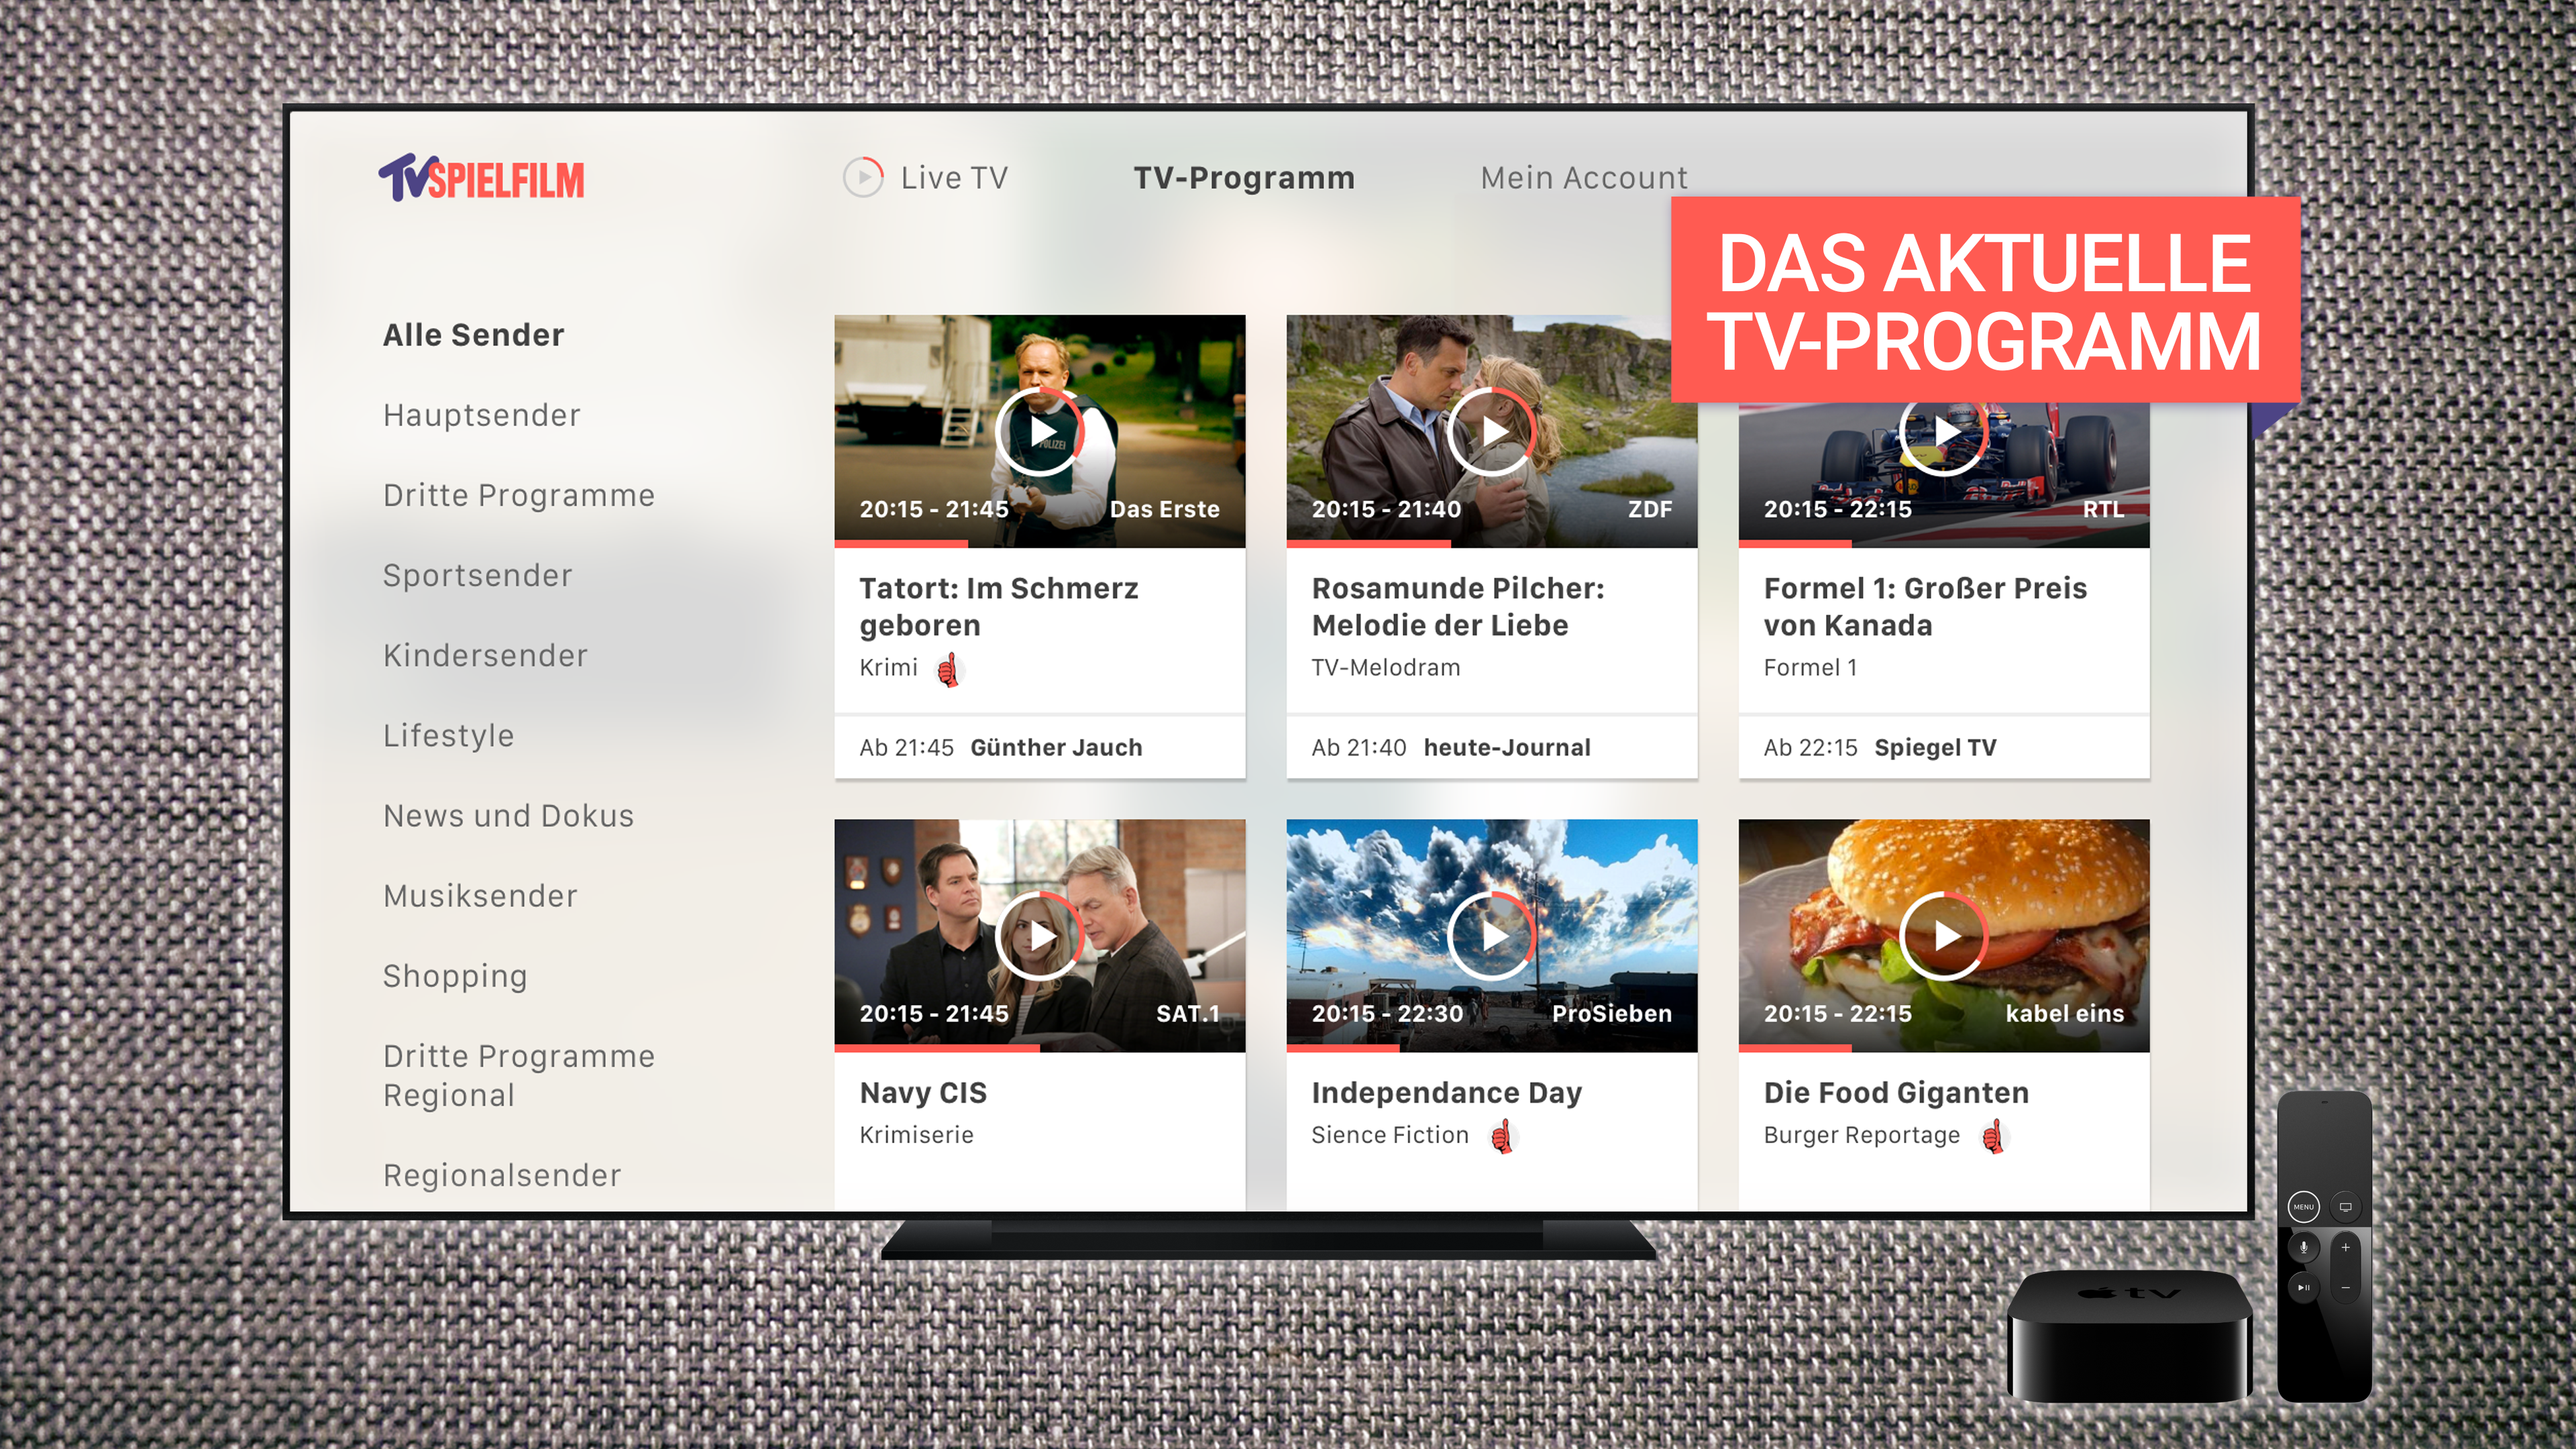Play Navy CIS on SAT.1
The height and width of the screenshot is (1449, 2576).
(x=1040, y=936)
